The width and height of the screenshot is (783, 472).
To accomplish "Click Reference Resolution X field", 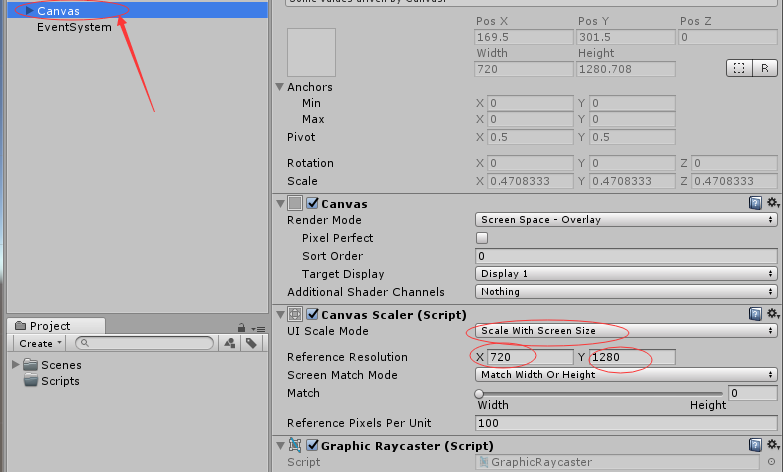I will point(530,357).
